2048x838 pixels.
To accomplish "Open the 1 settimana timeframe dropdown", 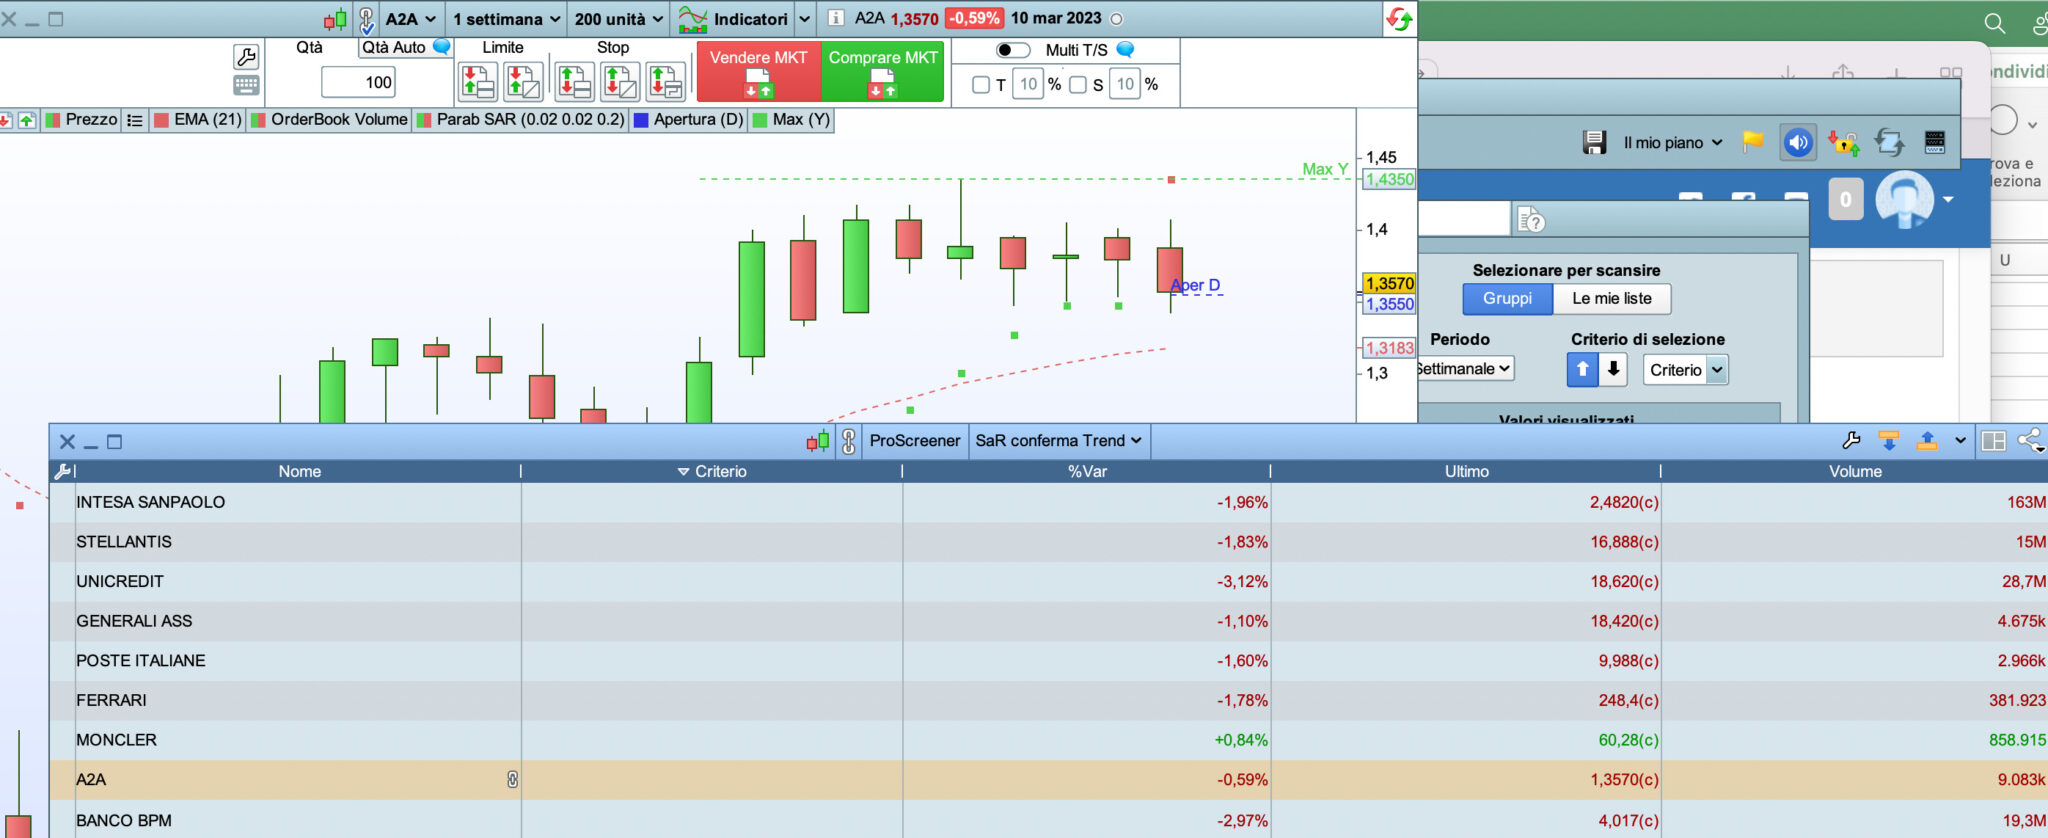I will click(506, 19).
